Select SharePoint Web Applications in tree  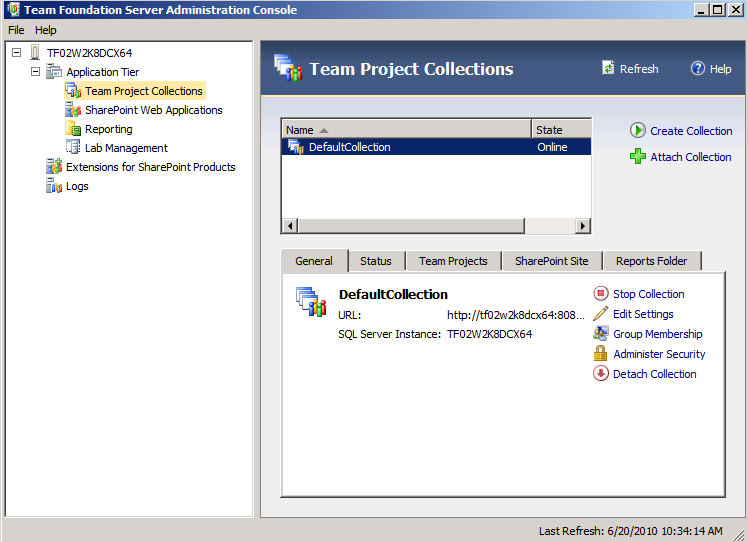point(154,110)
